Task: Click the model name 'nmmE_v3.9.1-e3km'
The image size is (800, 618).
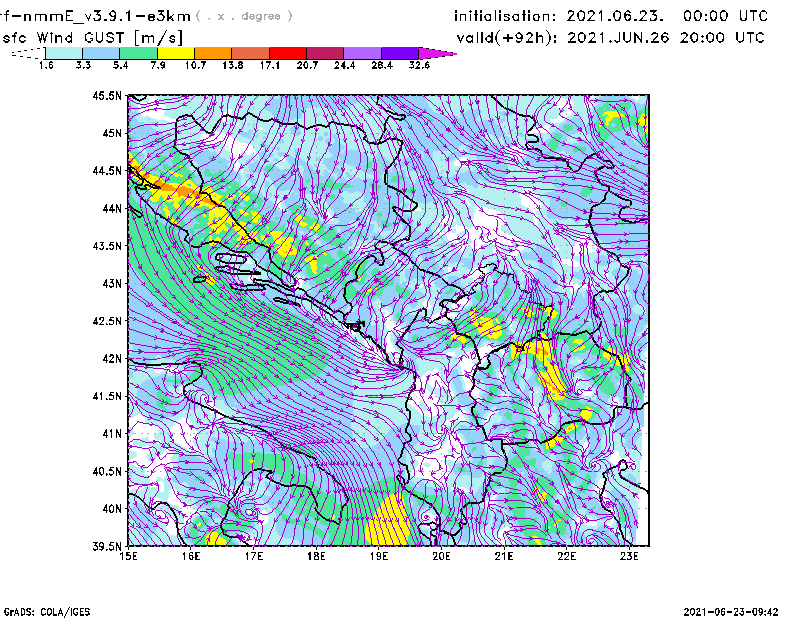Action: (x=106, y=16)
